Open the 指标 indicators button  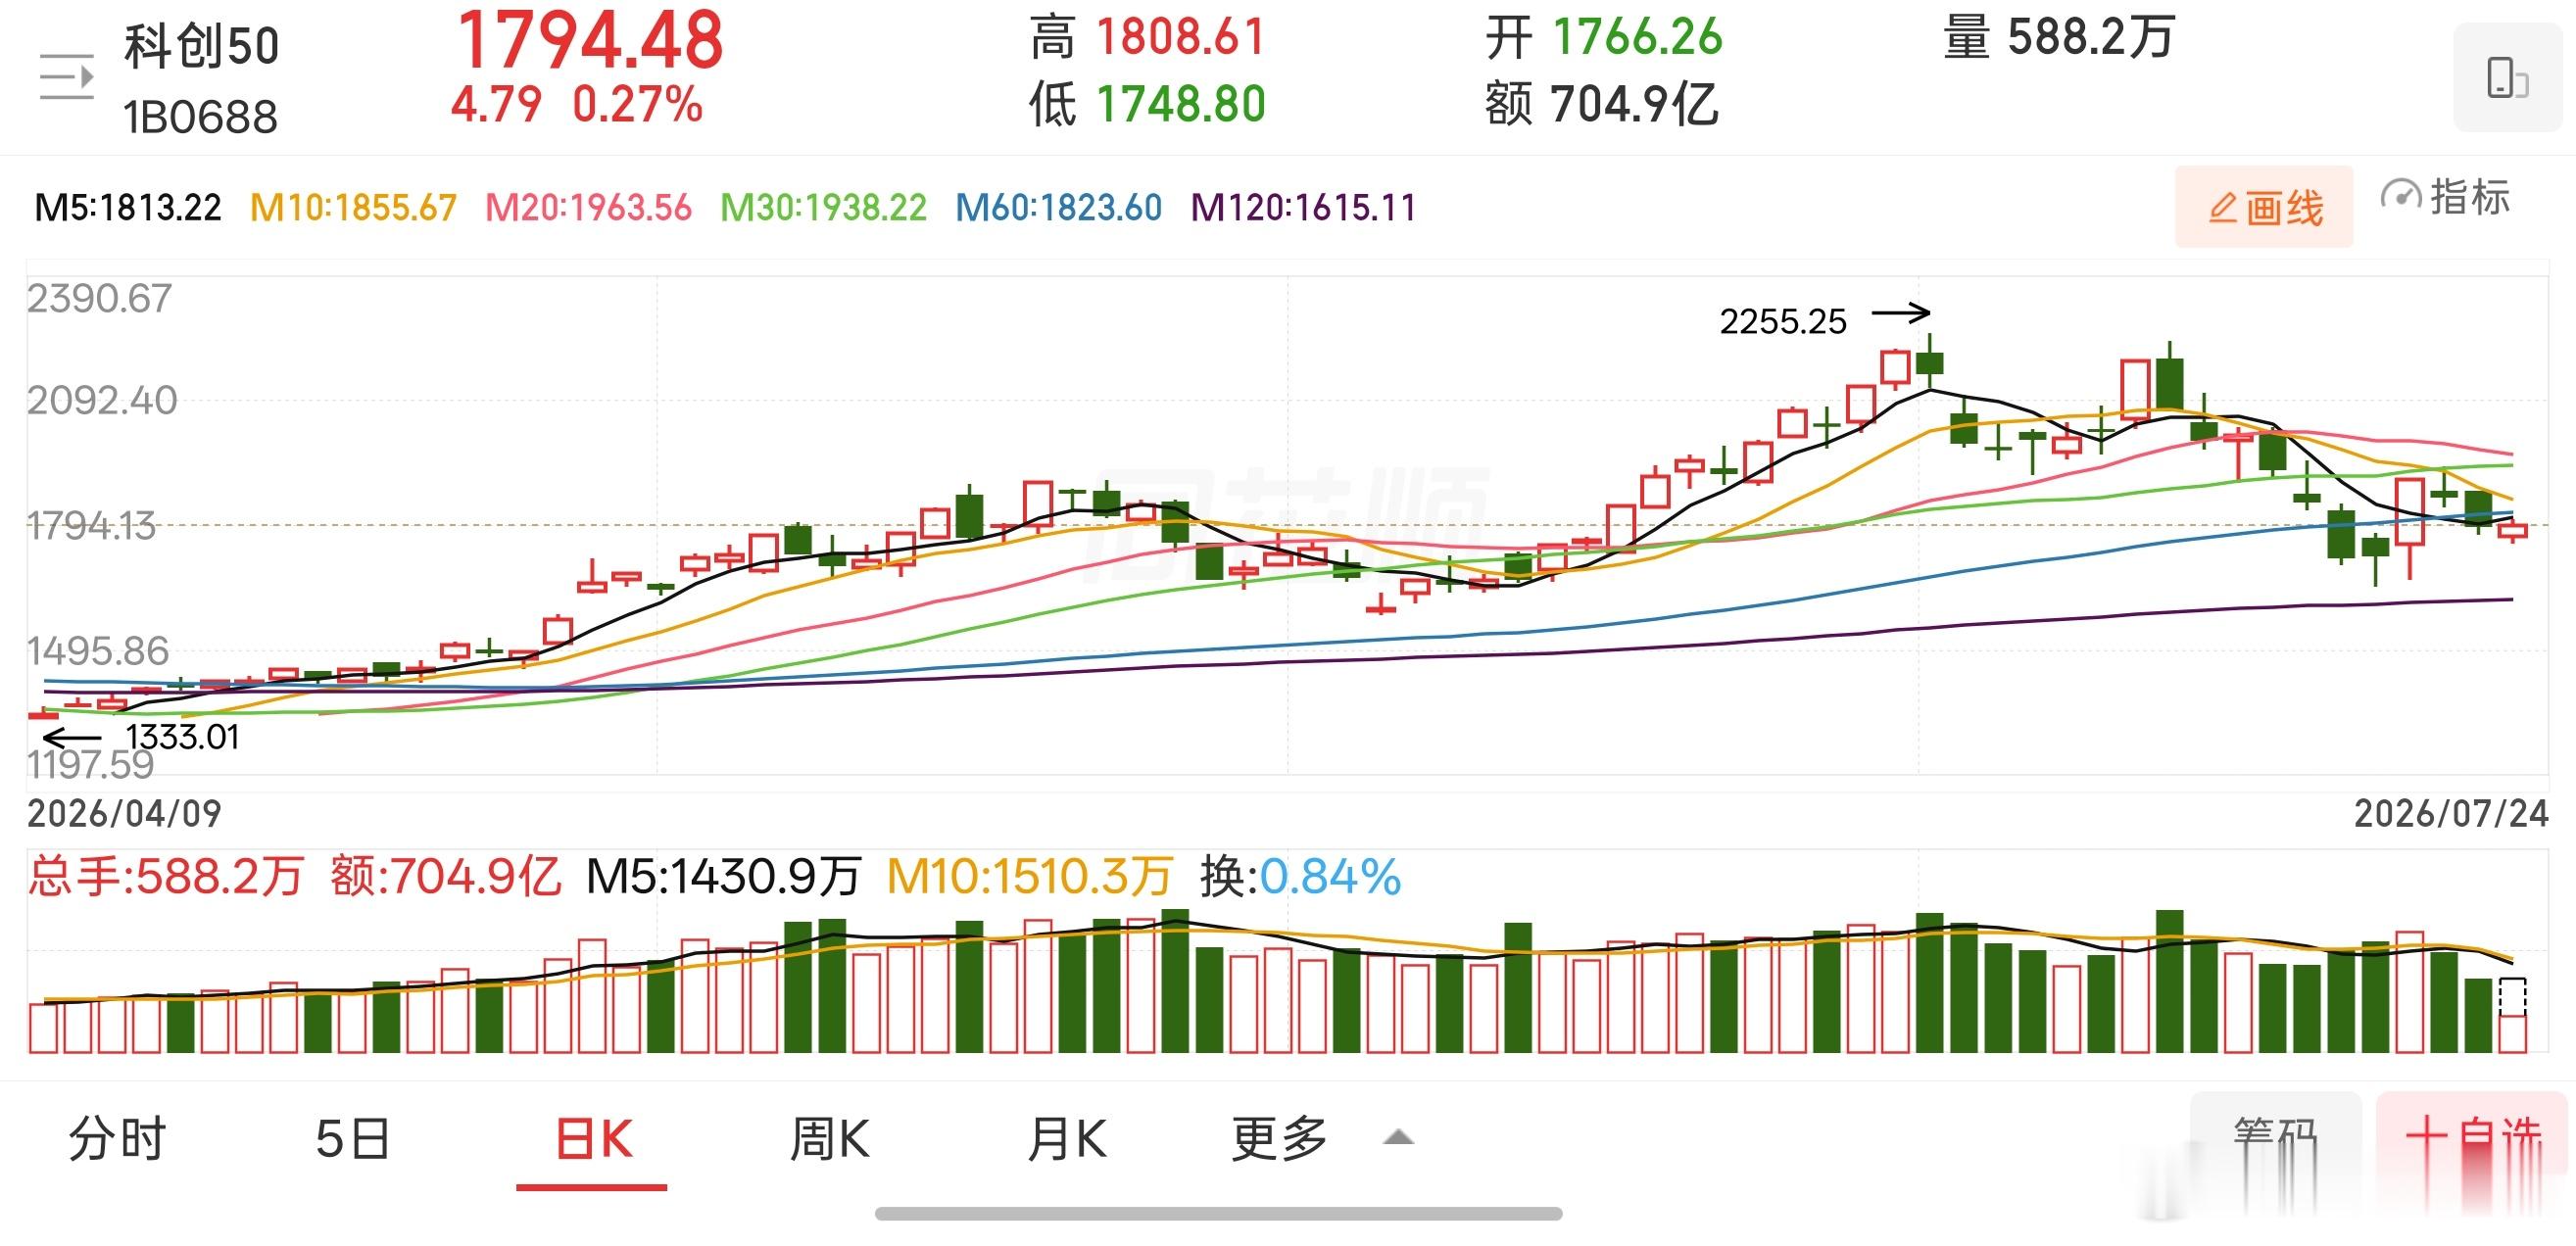click(2446, 197)
